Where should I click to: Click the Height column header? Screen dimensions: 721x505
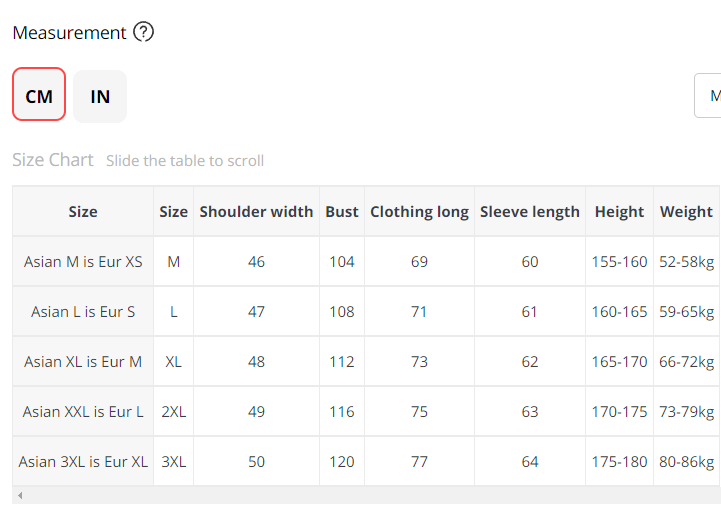pyautogui.click(x=619, y=211)
